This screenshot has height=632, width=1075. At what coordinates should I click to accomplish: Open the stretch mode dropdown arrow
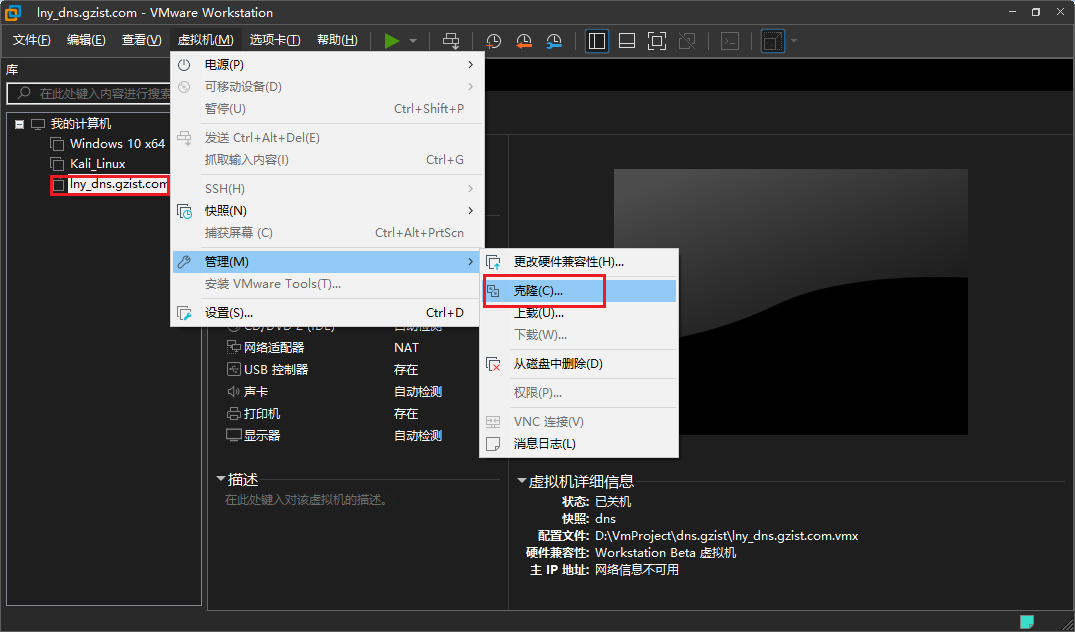pos(794,41)
